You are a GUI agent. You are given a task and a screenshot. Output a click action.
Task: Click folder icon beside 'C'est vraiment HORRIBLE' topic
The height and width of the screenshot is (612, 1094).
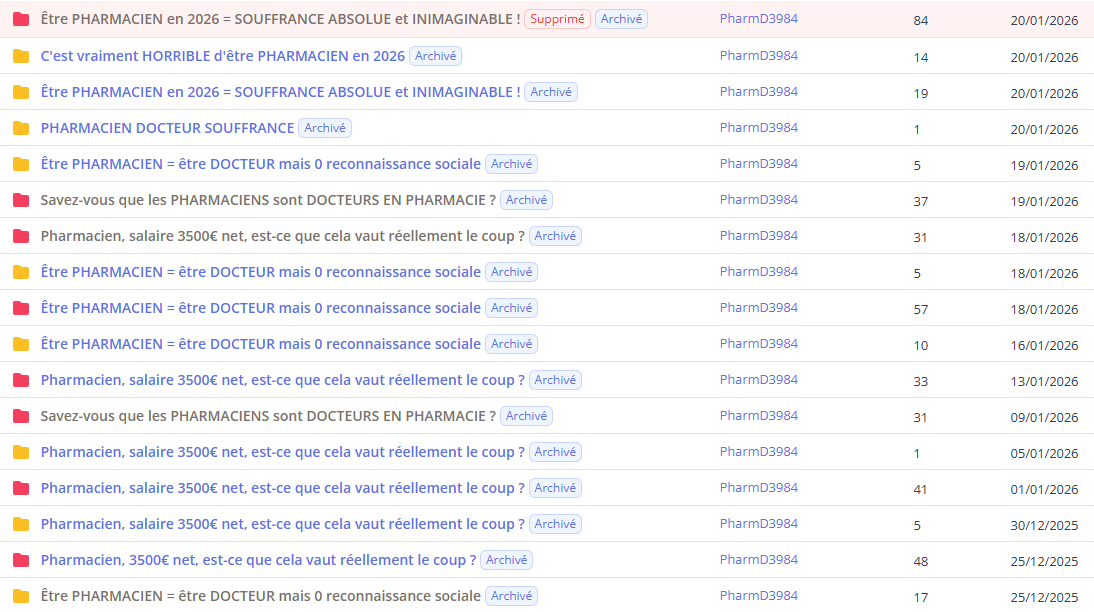(x=21, y=56)
